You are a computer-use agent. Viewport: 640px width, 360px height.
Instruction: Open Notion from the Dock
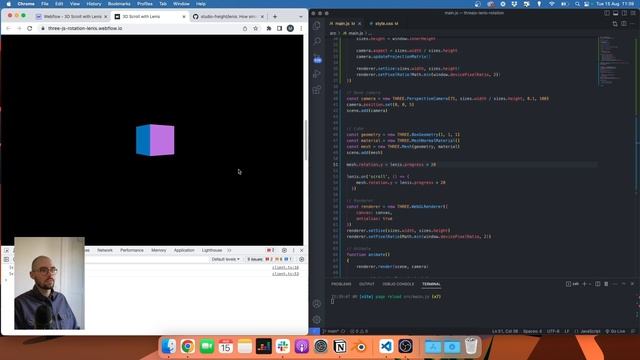(x=340, y=347)
